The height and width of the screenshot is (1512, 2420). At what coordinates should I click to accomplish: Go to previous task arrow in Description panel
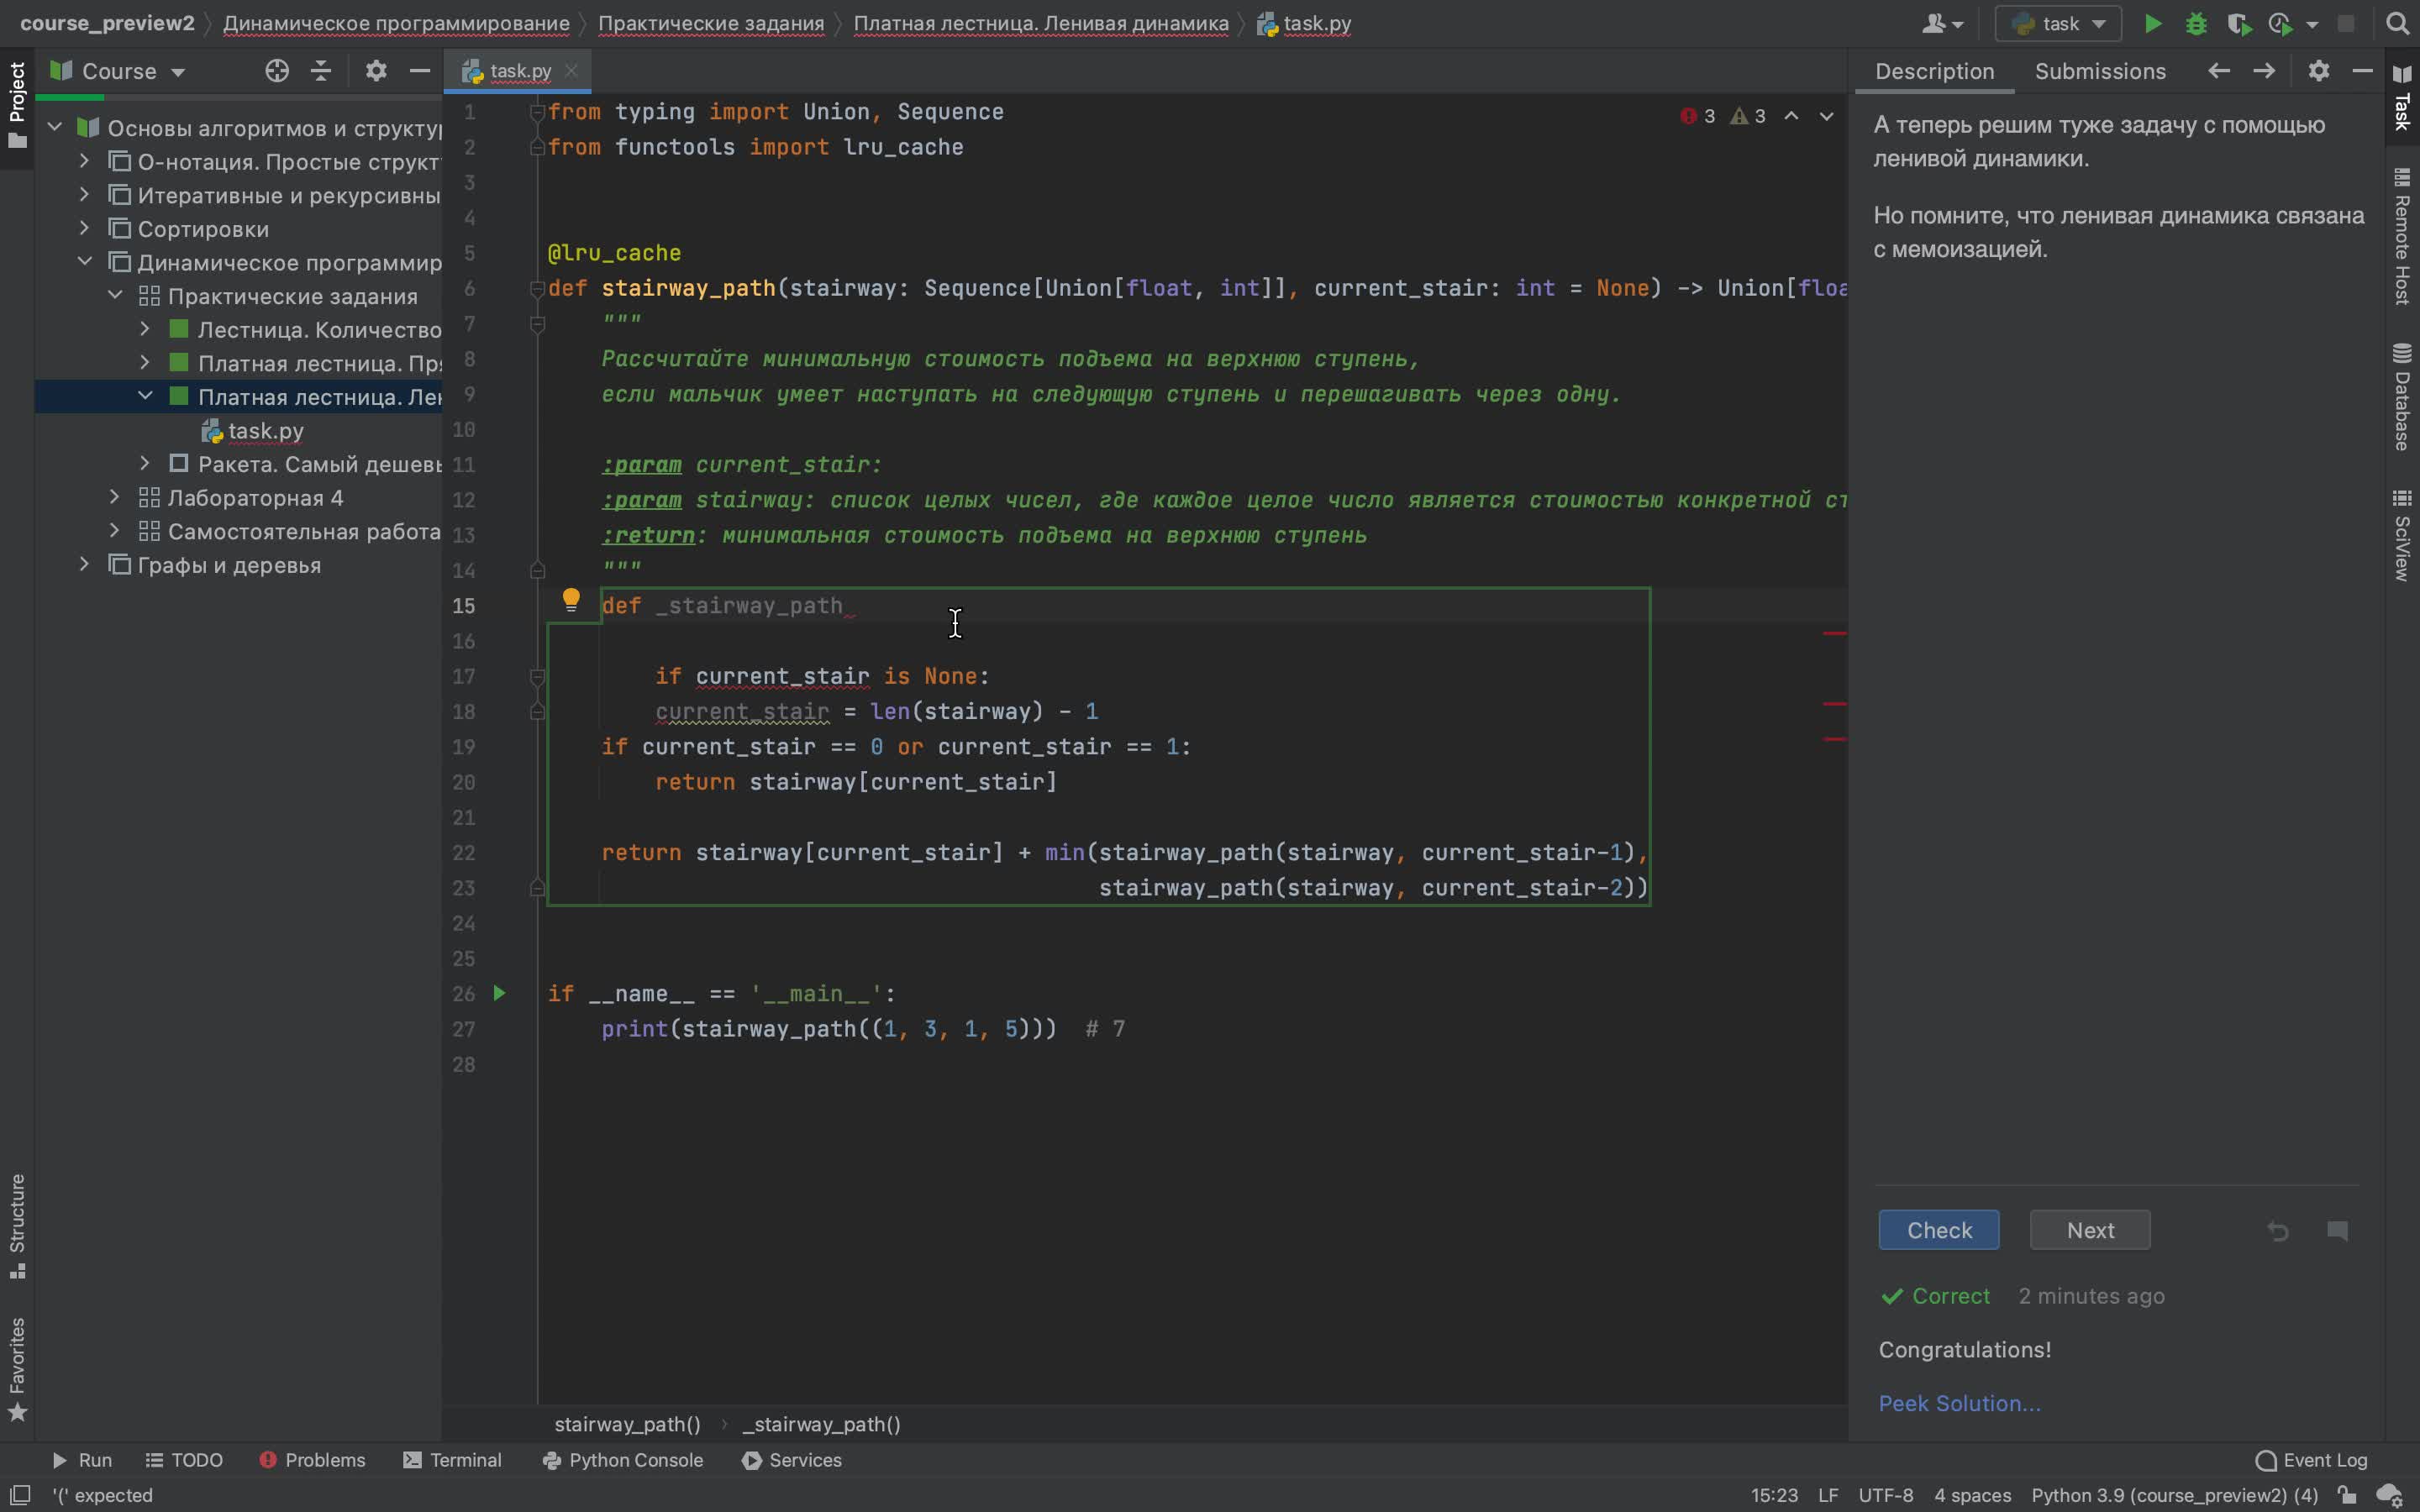2219,71
